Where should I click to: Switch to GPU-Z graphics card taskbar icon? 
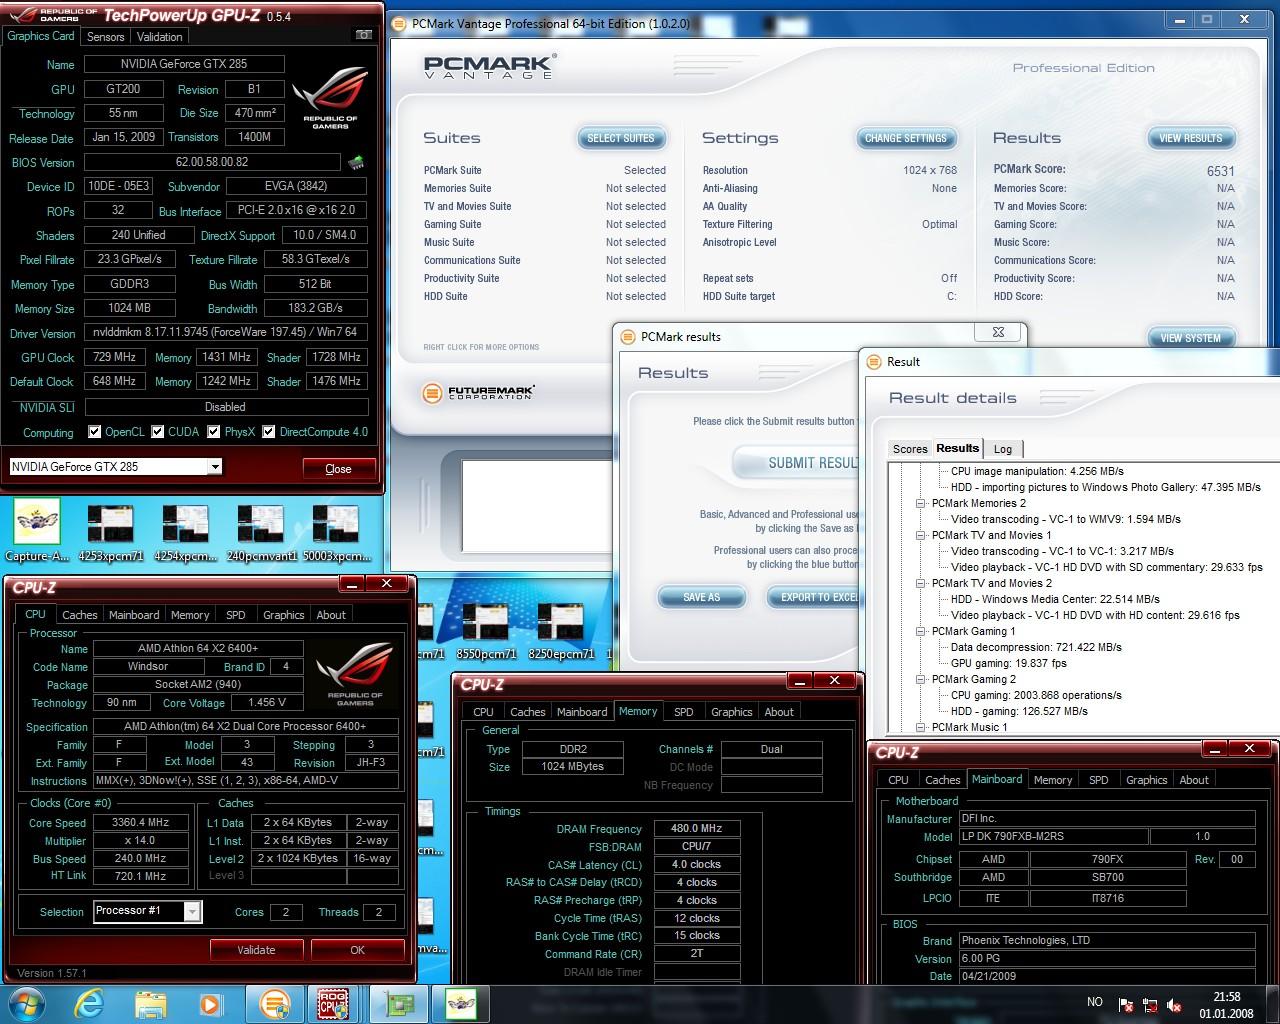[397, 1003]
